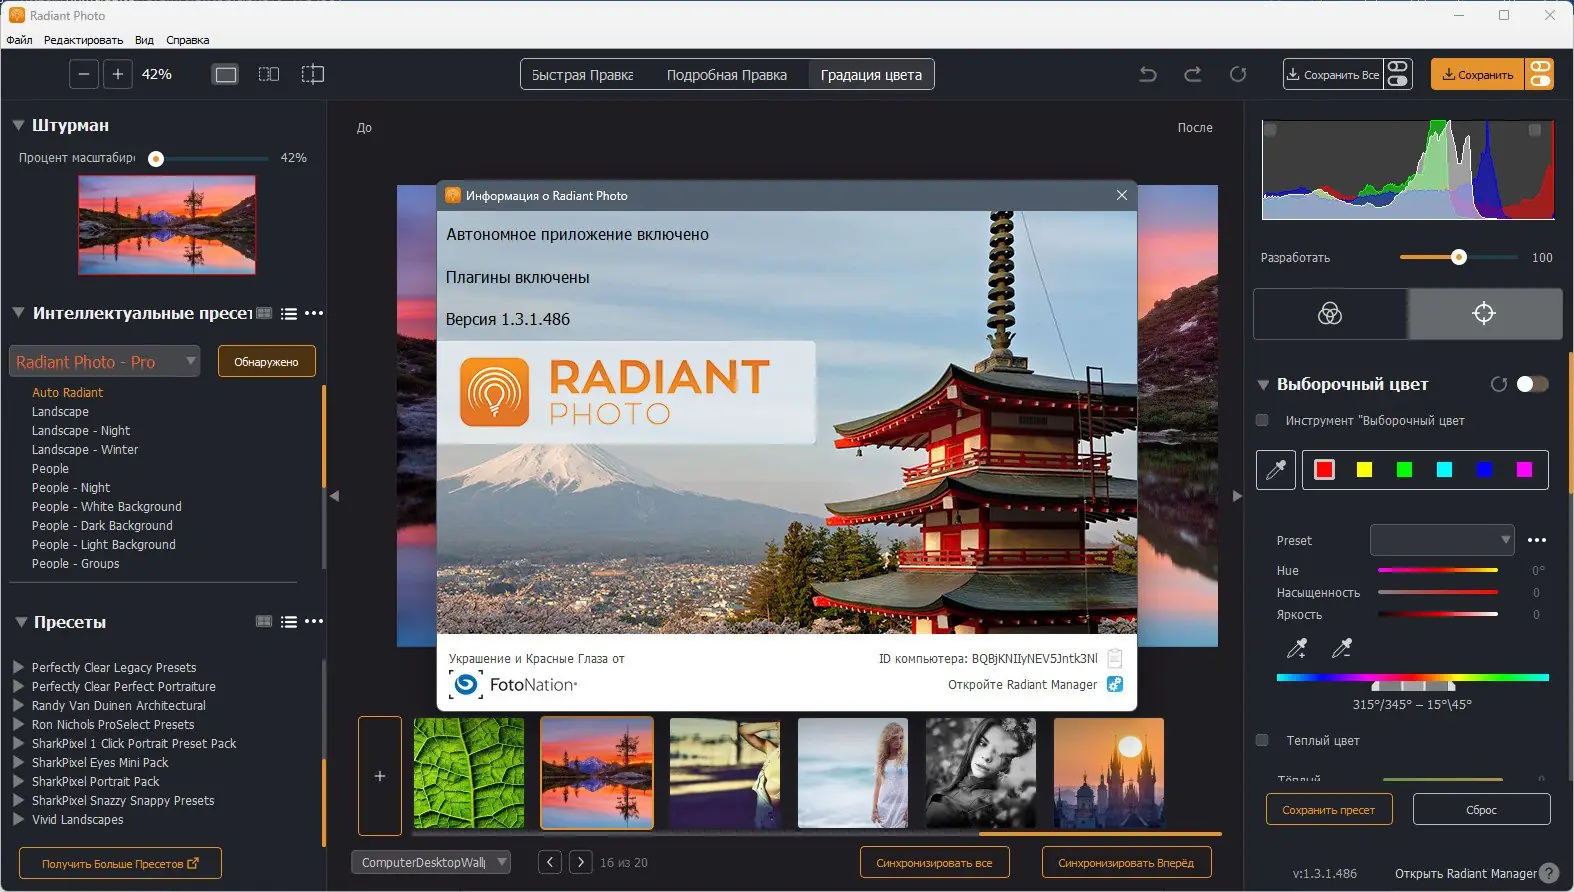Switch to single image view
1574x892 pixels.
point(226,74)
